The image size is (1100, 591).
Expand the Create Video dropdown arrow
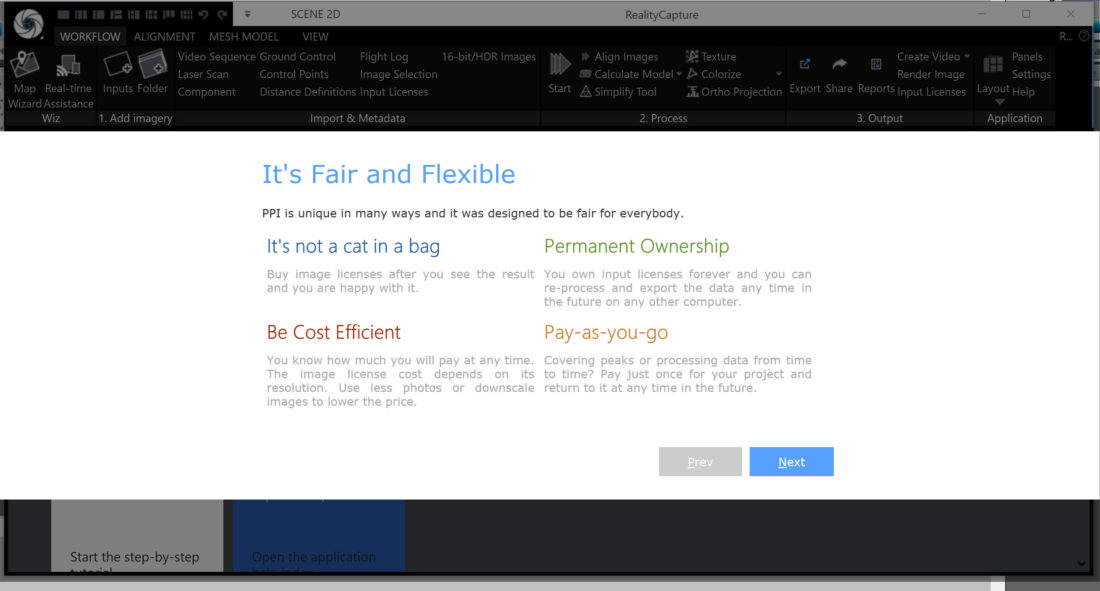(967, 57)
